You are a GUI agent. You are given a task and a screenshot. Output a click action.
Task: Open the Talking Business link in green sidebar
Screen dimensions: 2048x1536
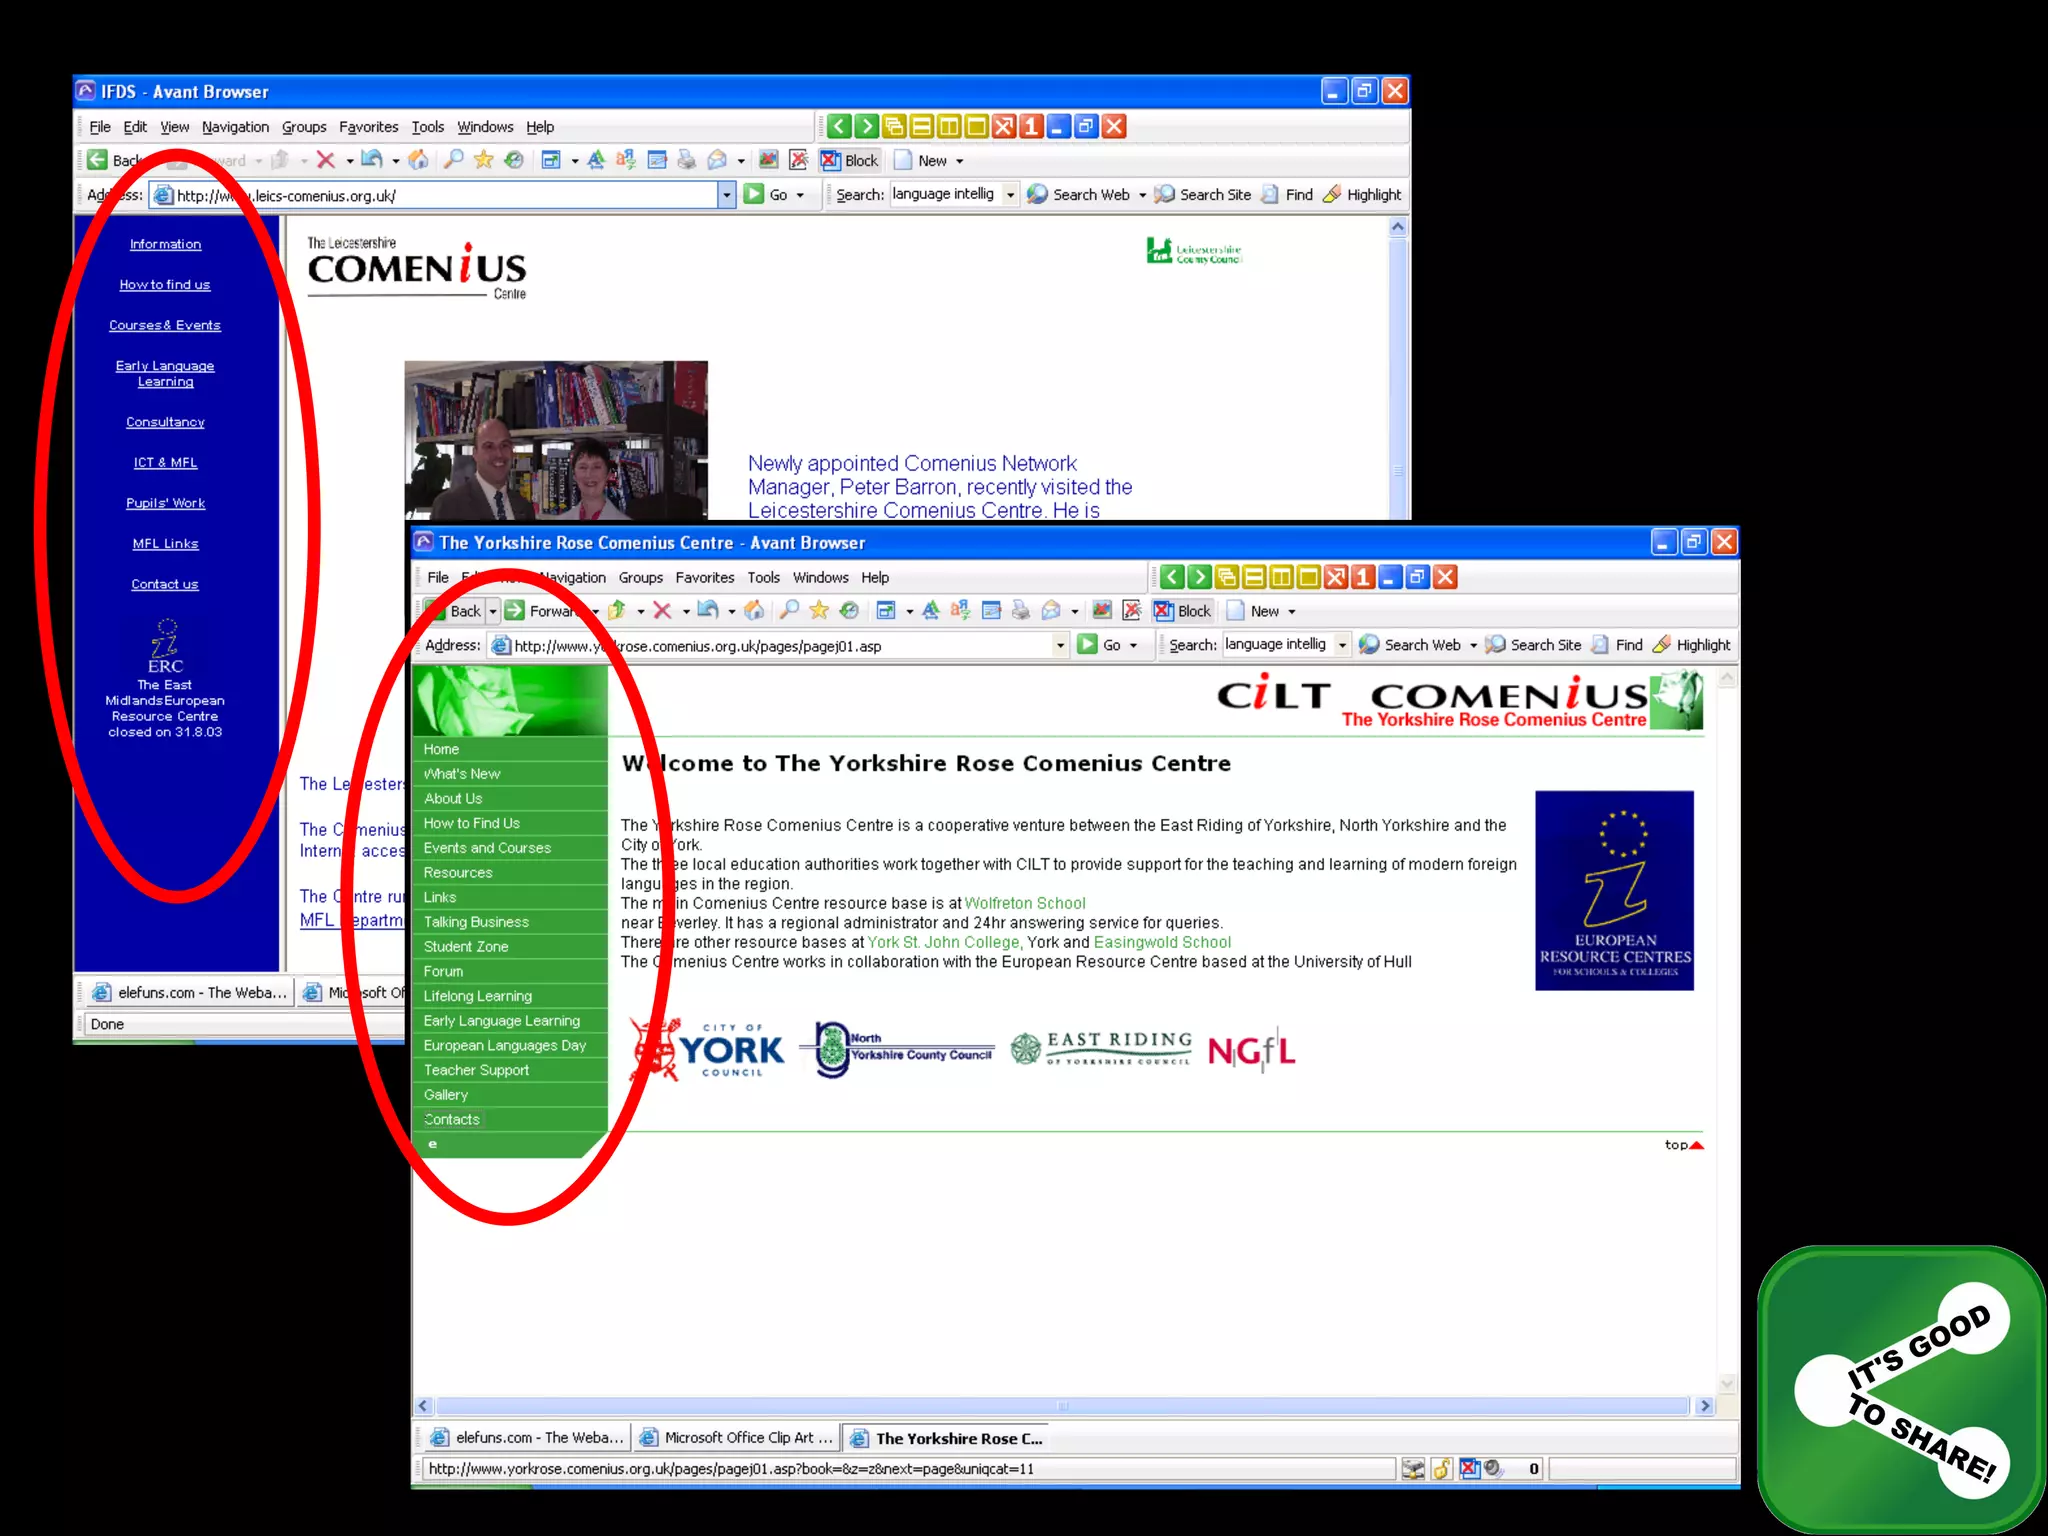[476, 922]
